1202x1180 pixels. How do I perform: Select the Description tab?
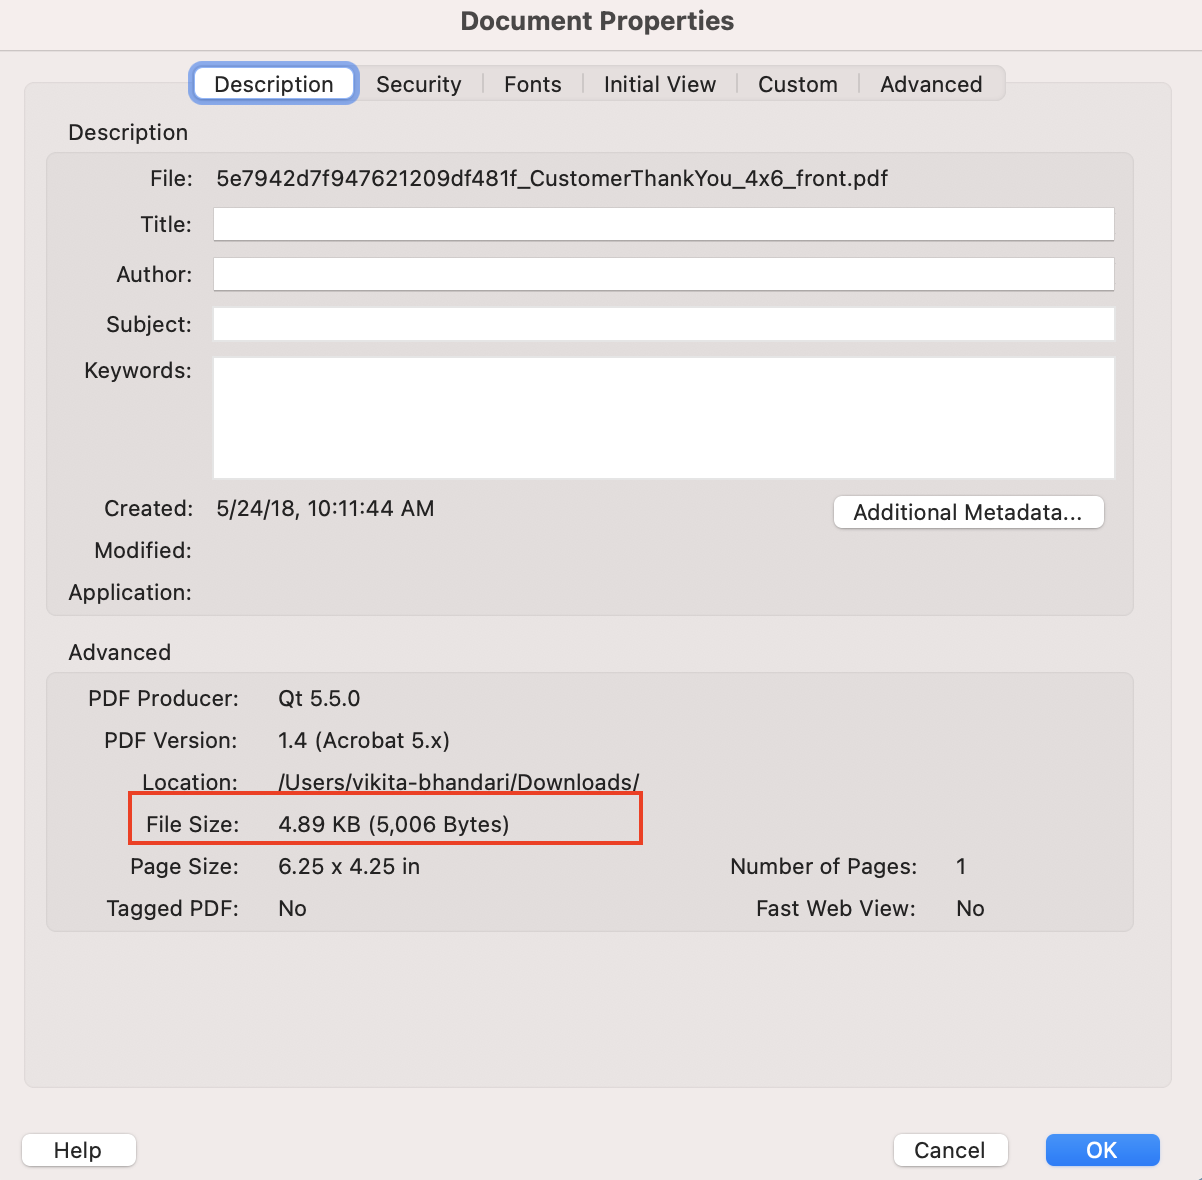point(273,84)
